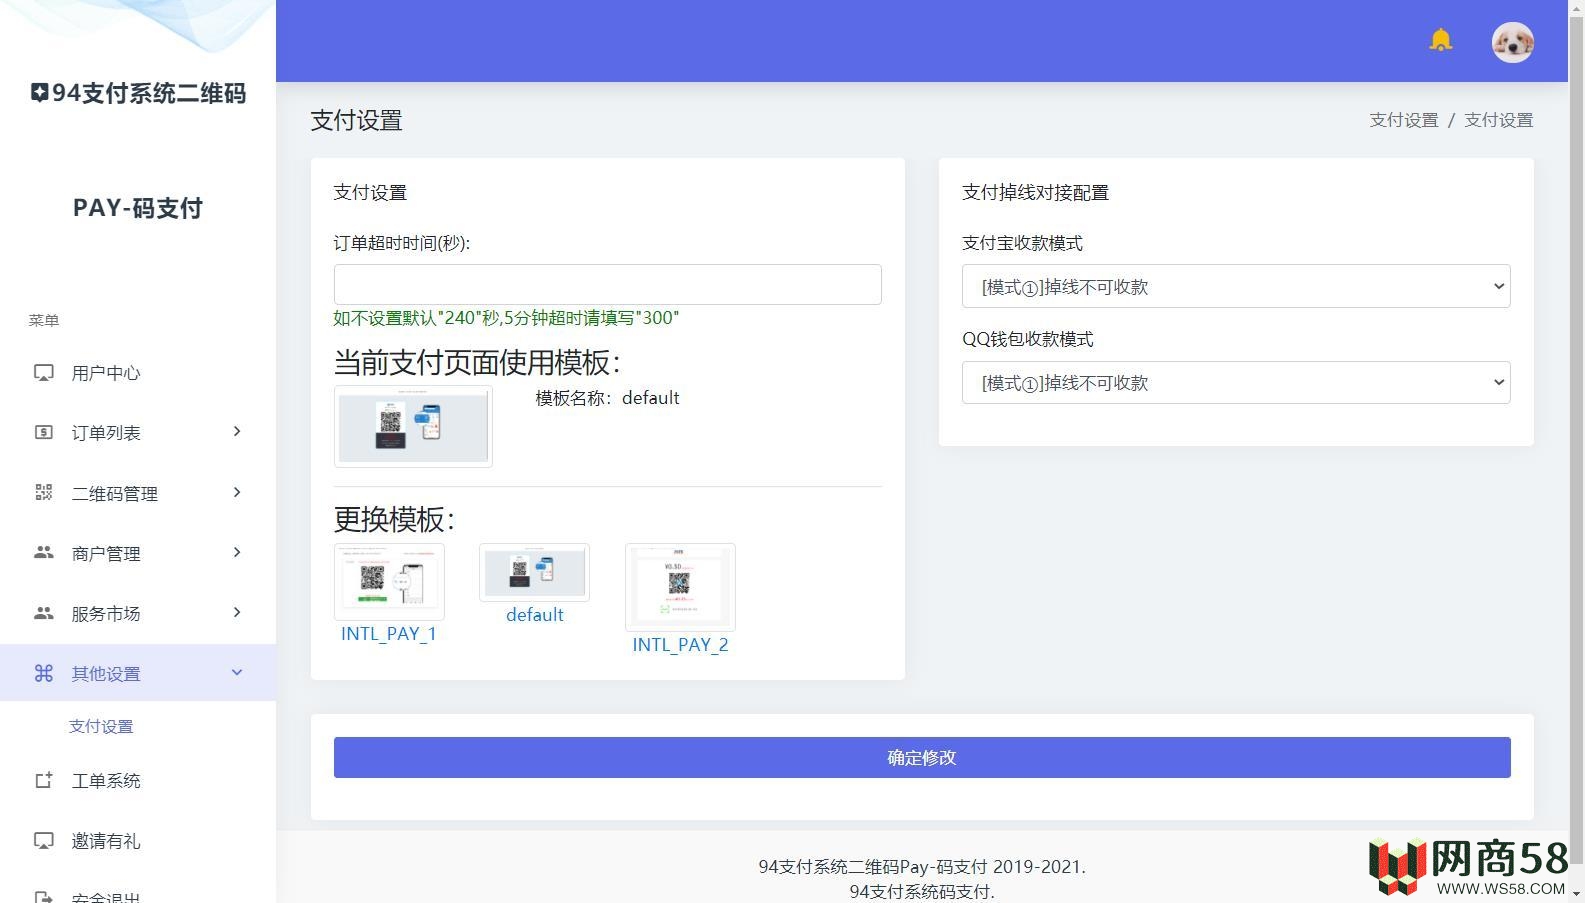Click the 订单列表 money icon
The image size is (1585, 903).
pyautogui.click(x=44, y=433)
